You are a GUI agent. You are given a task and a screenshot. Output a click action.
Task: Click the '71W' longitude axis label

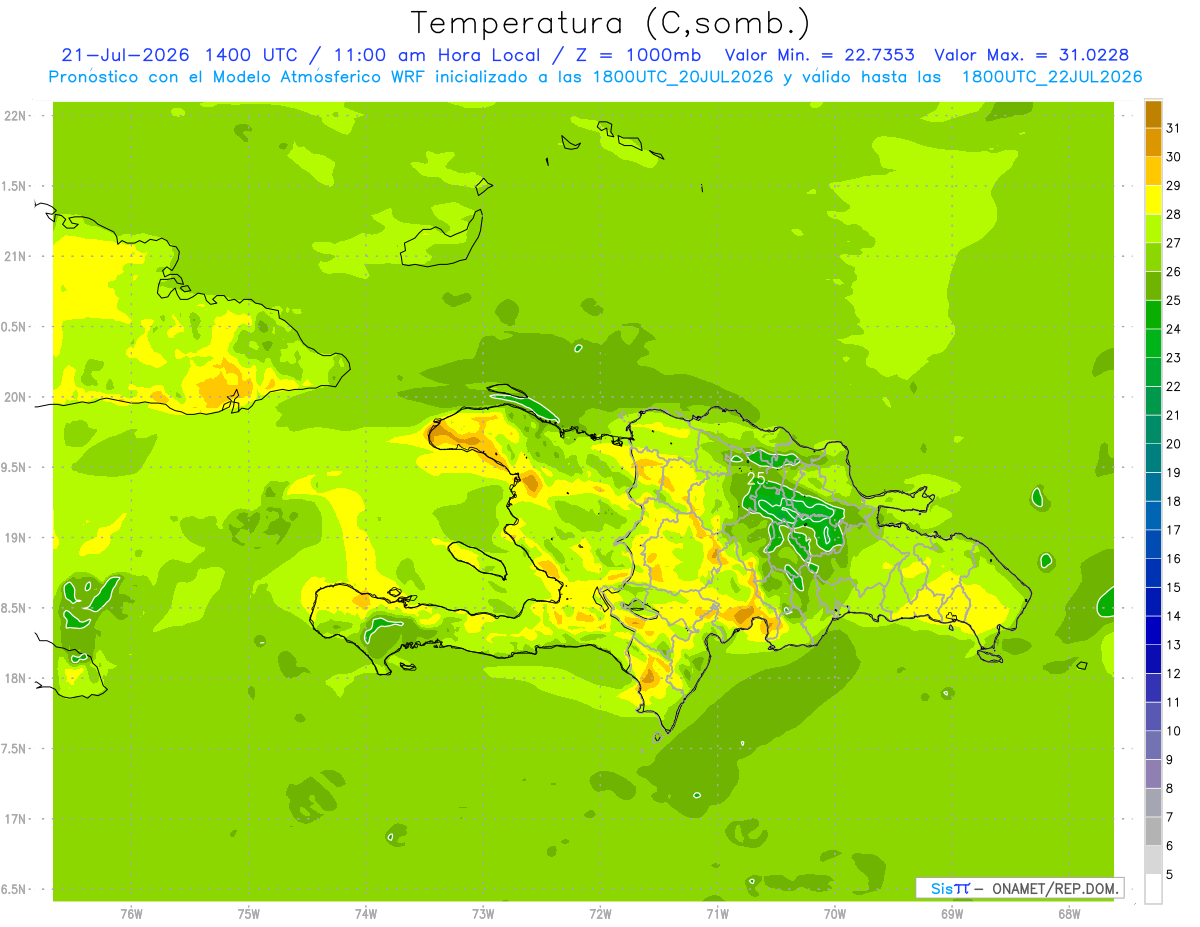(x=718, y=914)
